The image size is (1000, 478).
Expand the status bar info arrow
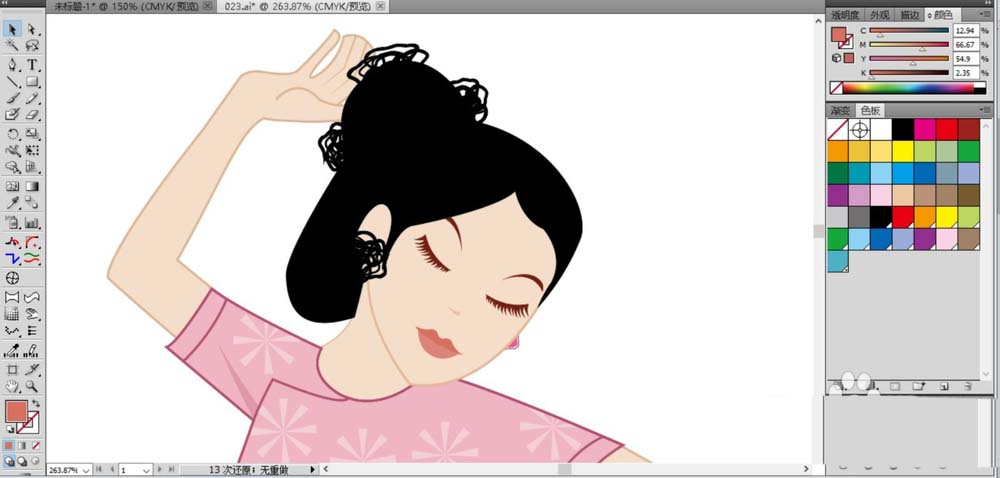click(x=312, y=470)
